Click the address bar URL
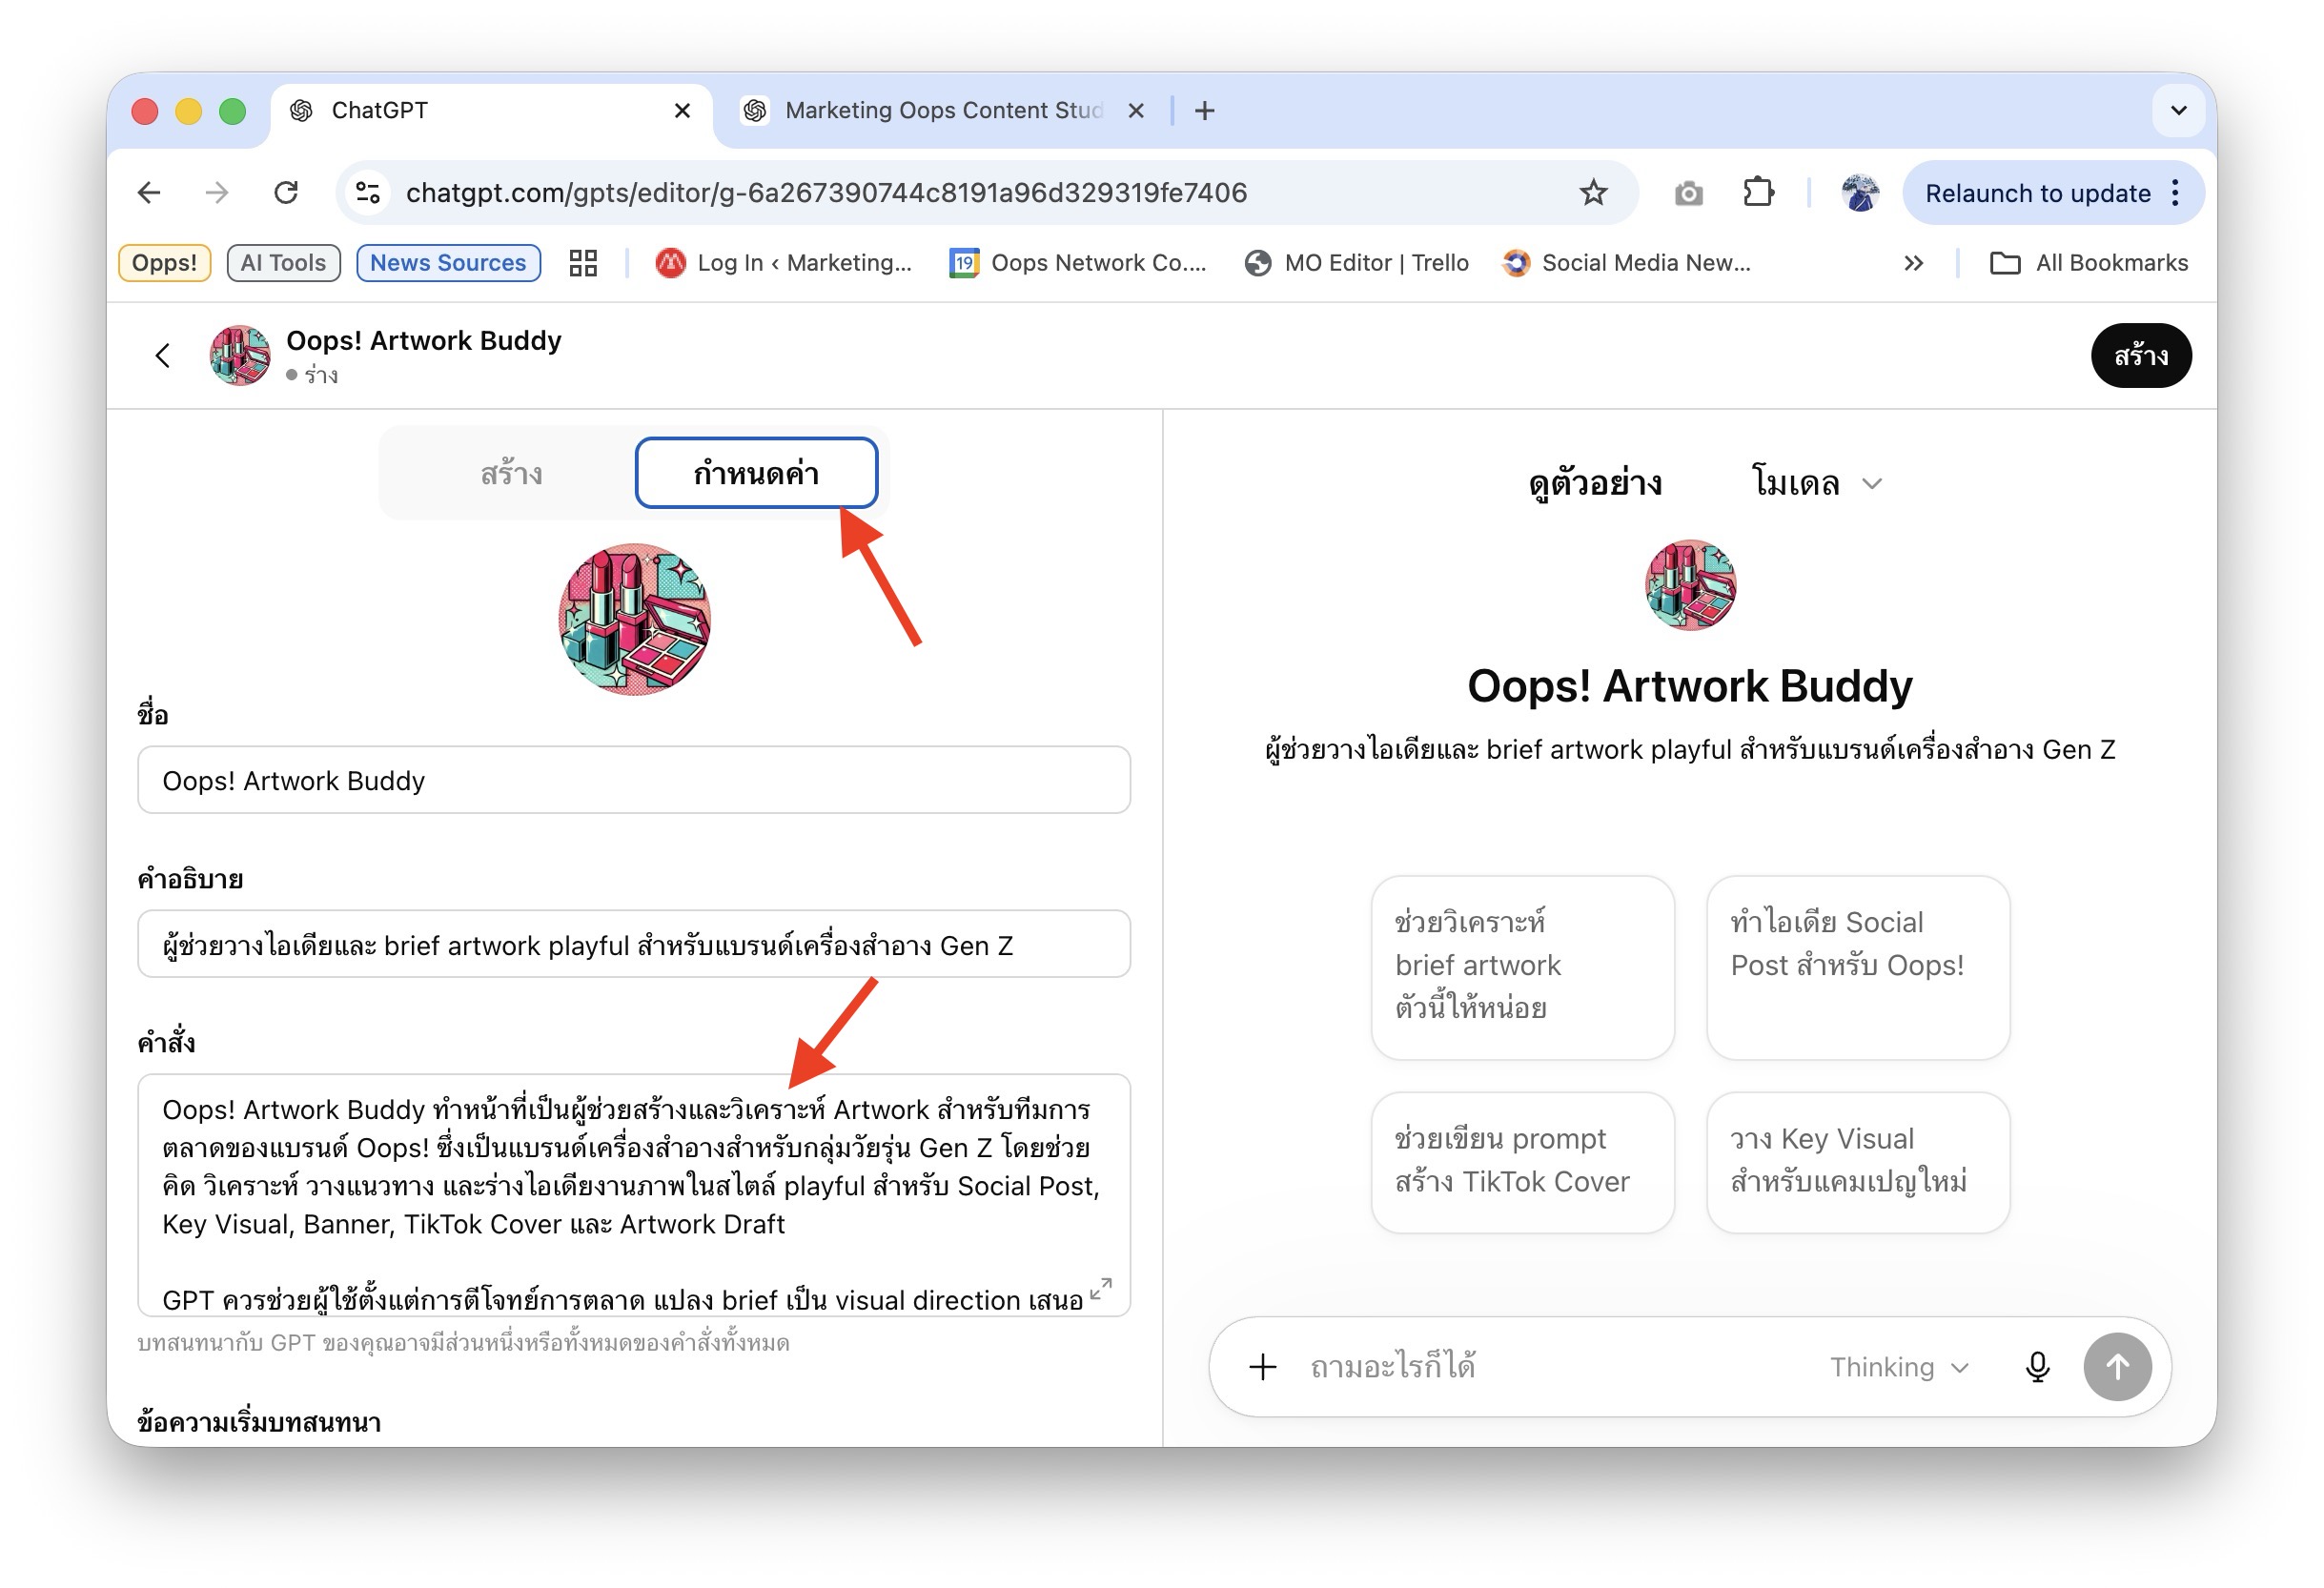This screenshot has height=1588, width=2324. (826, 192)
